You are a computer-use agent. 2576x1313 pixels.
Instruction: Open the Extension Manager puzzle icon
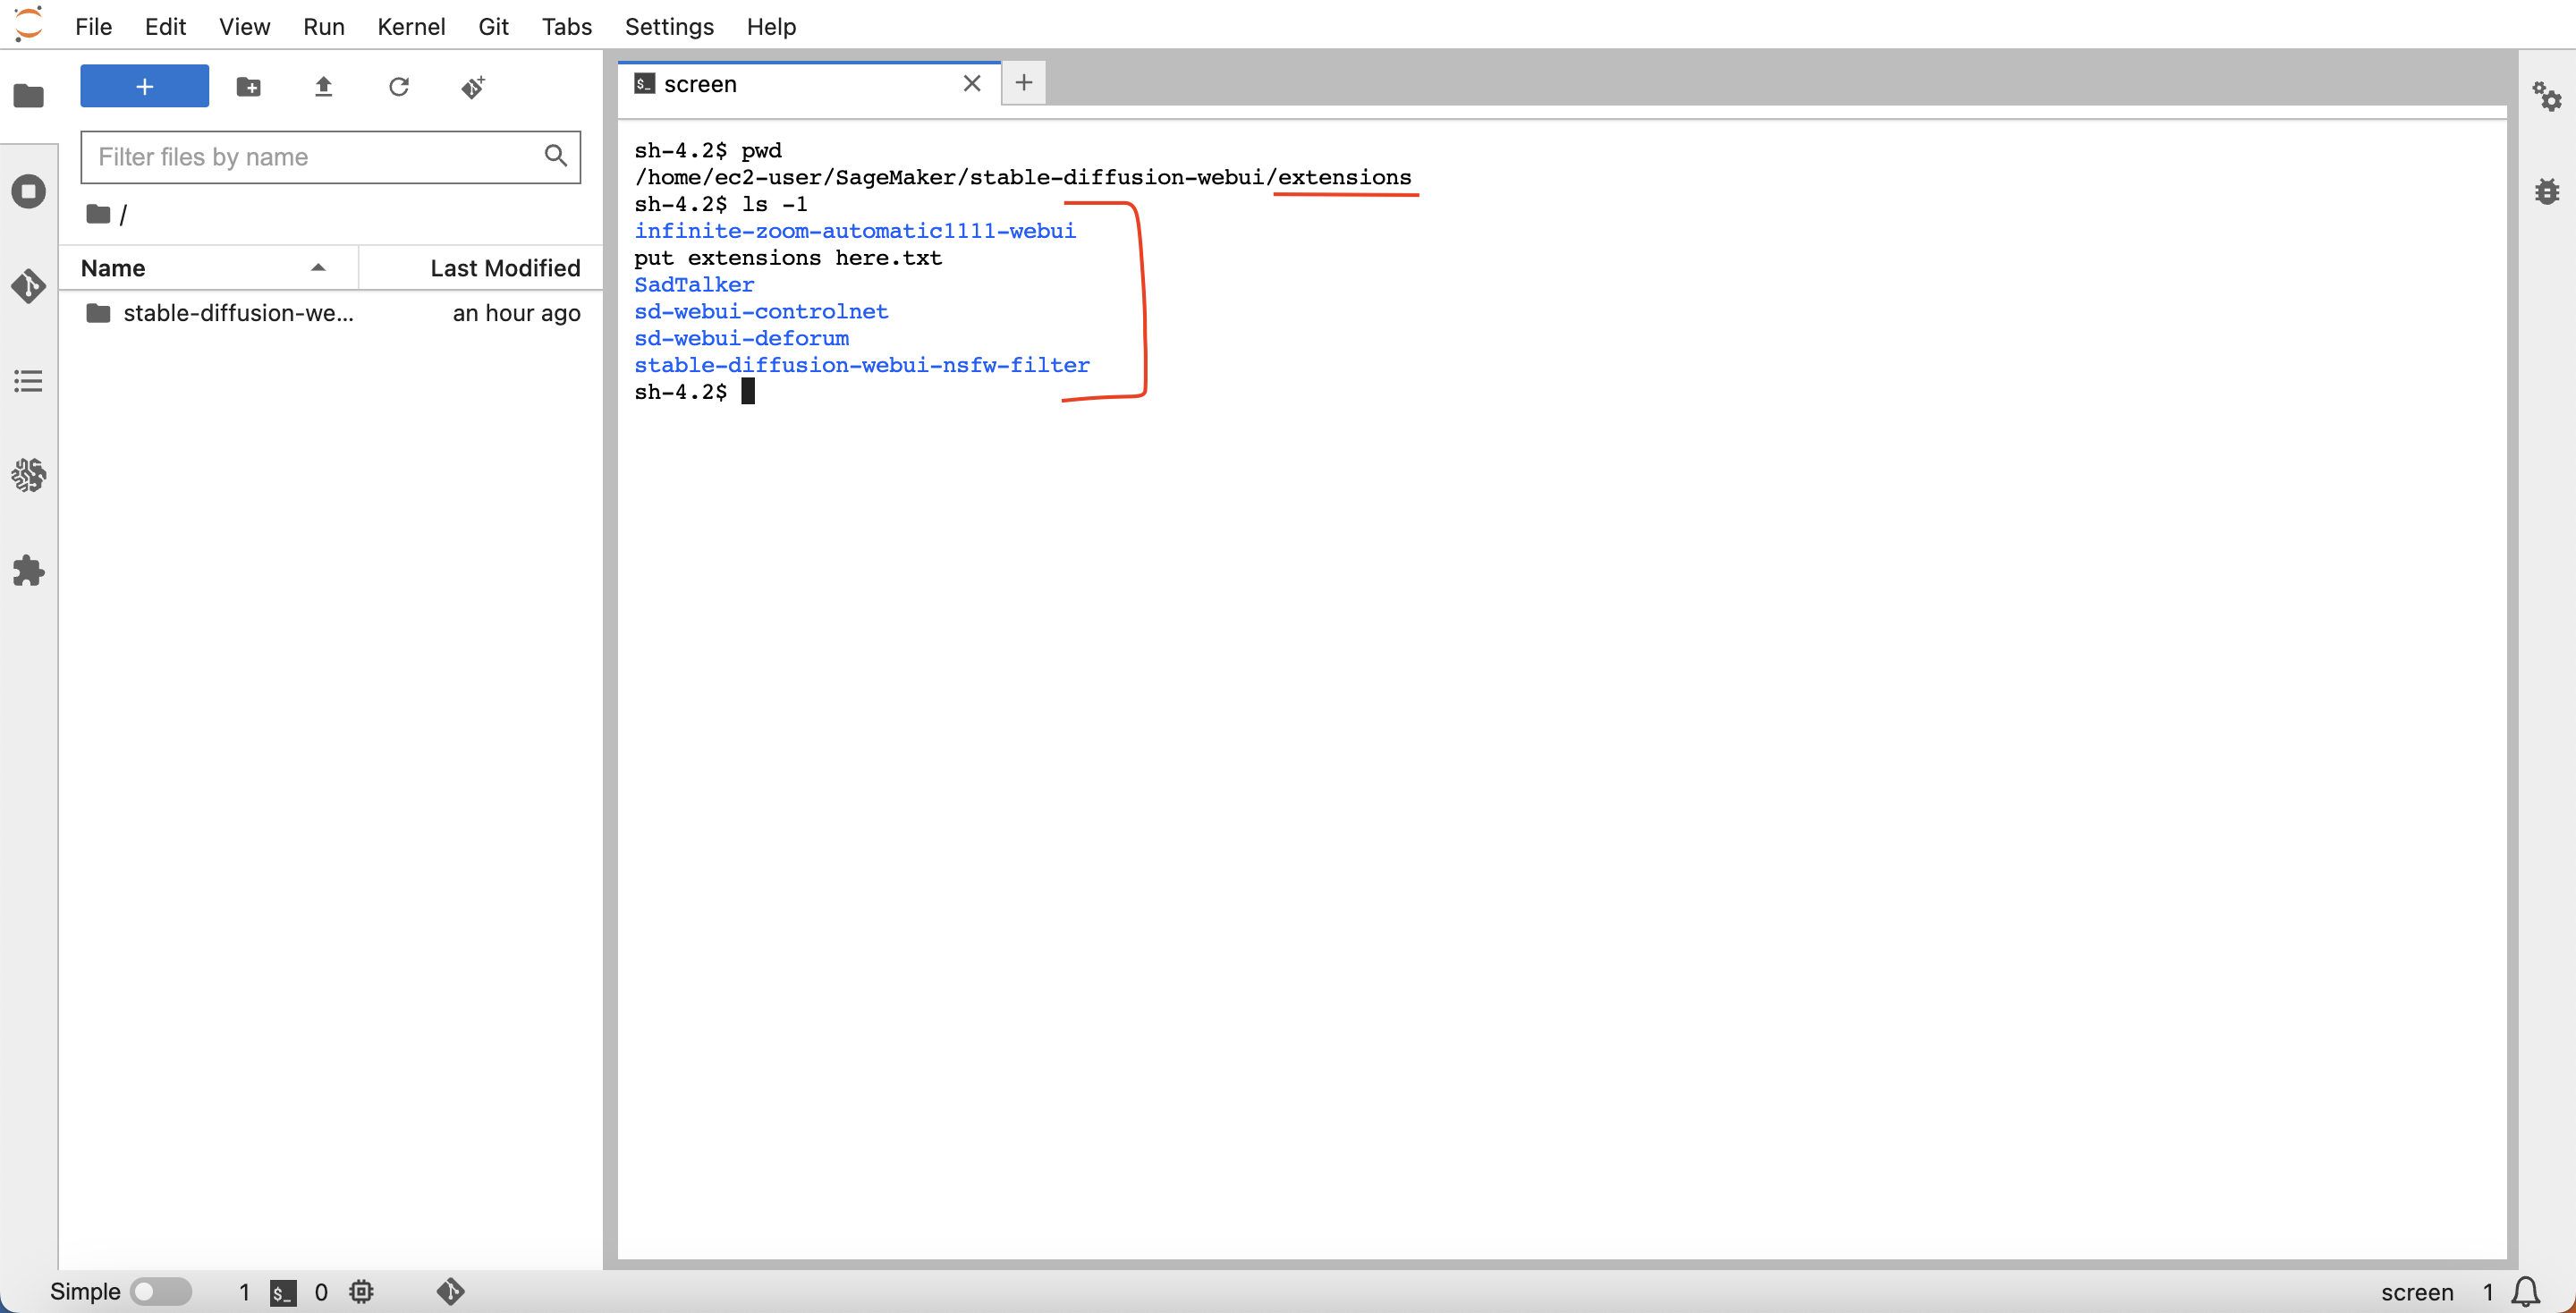(x=28, y=571)
